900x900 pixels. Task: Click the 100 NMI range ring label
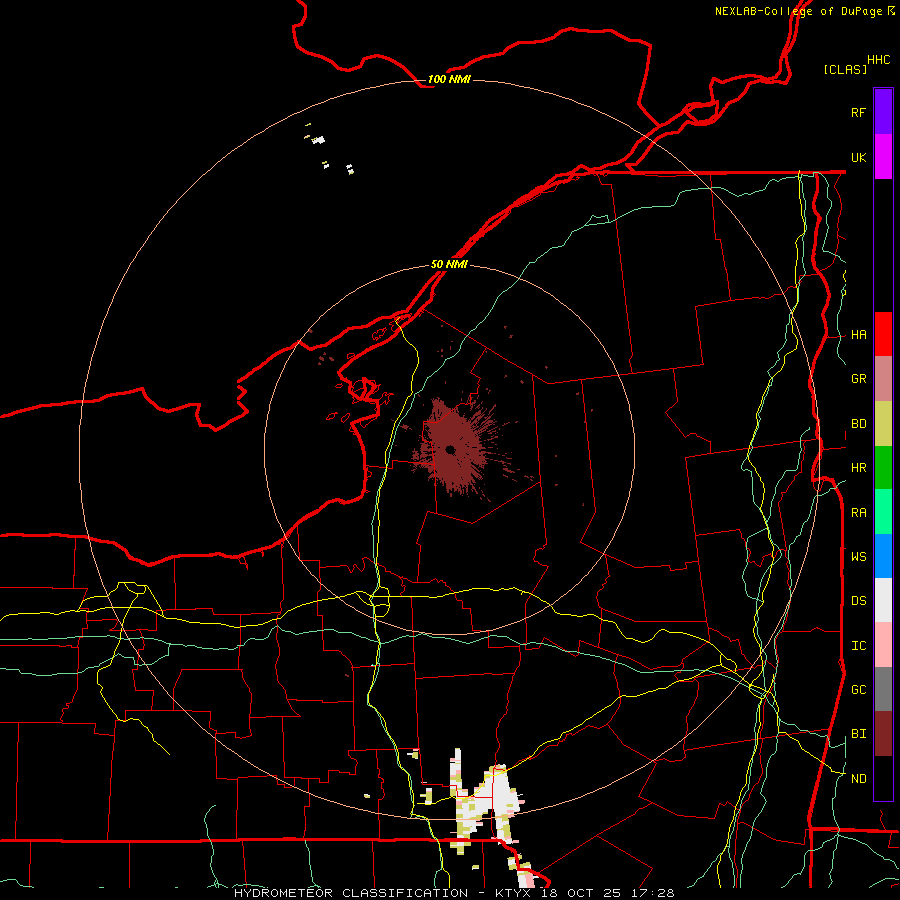tap(449, 79)
